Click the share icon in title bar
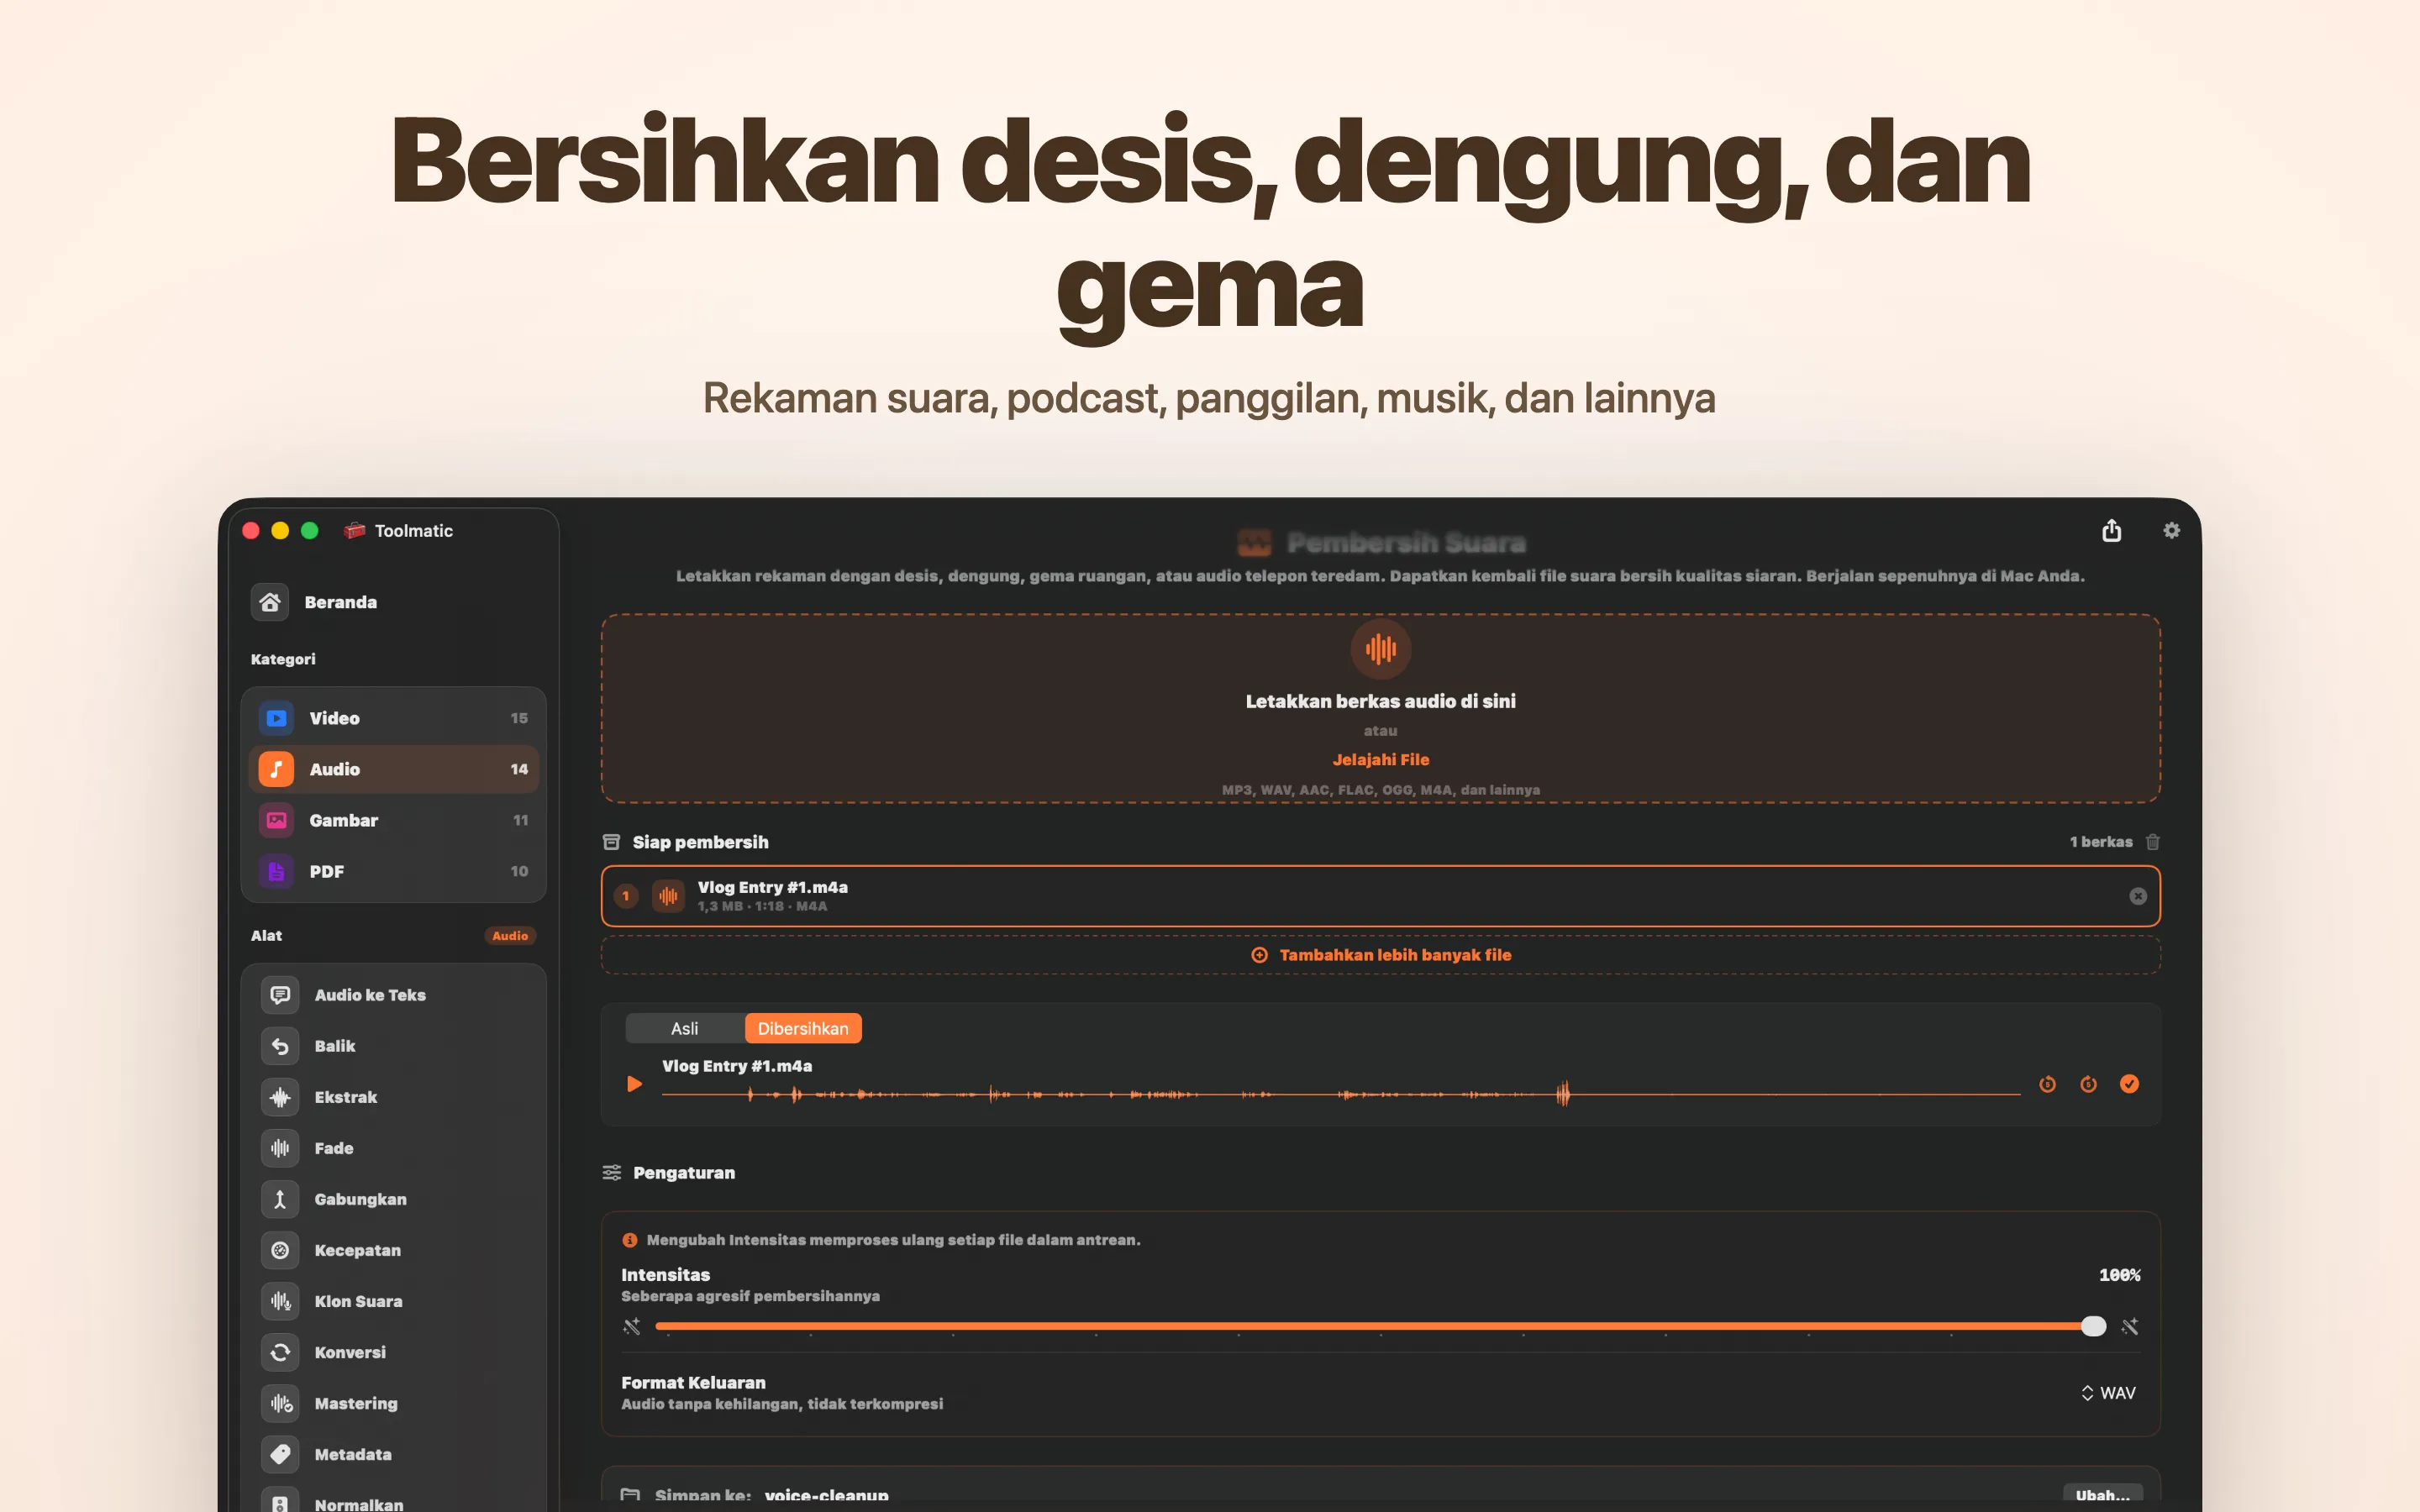Image resolution: width=2420 pixels, height=1512 pixels. click(2111, 530)
